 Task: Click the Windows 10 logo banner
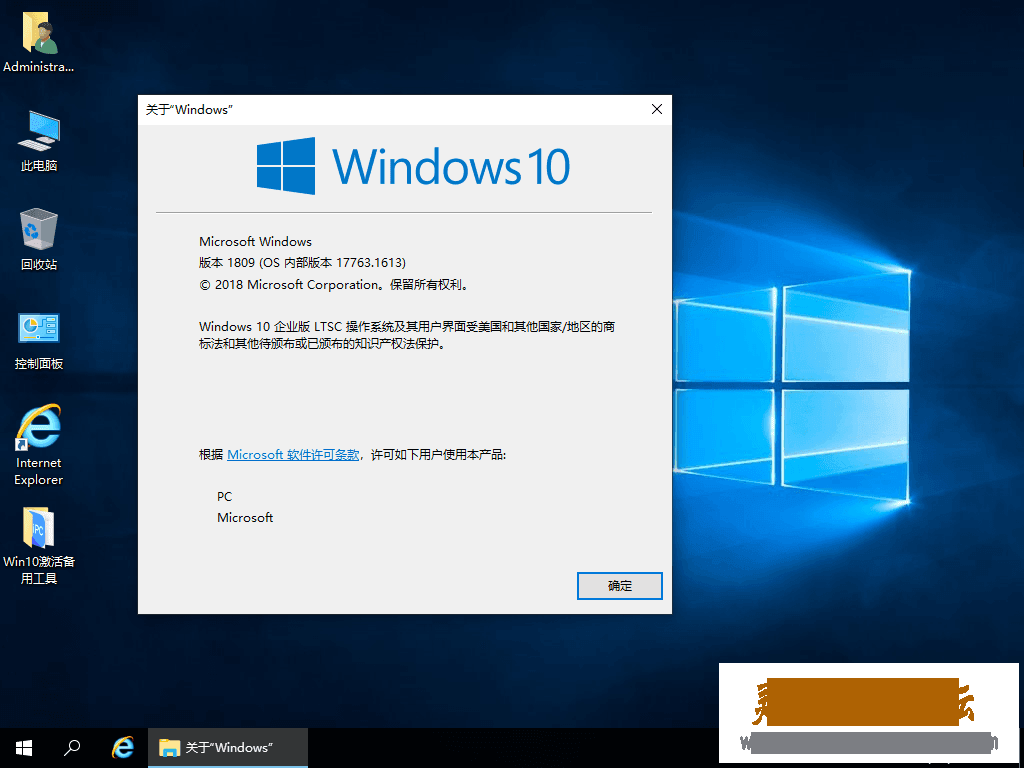click(x=413, y=166)
